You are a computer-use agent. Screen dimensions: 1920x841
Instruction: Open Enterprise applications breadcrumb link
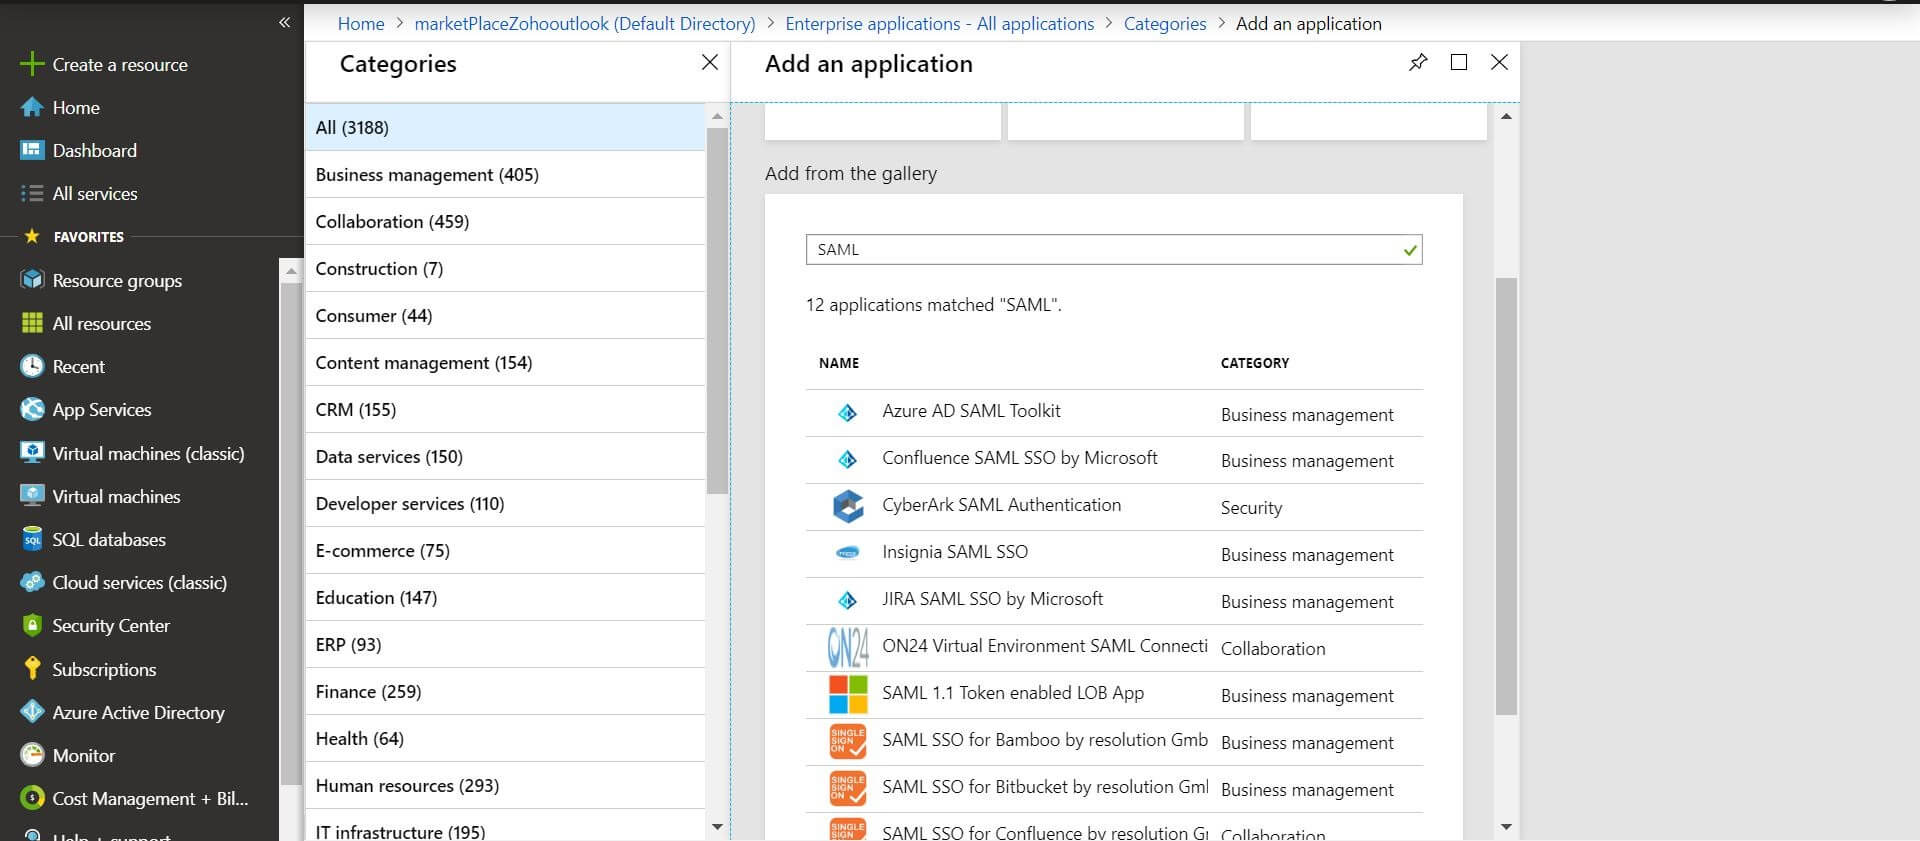pos(939,23)
